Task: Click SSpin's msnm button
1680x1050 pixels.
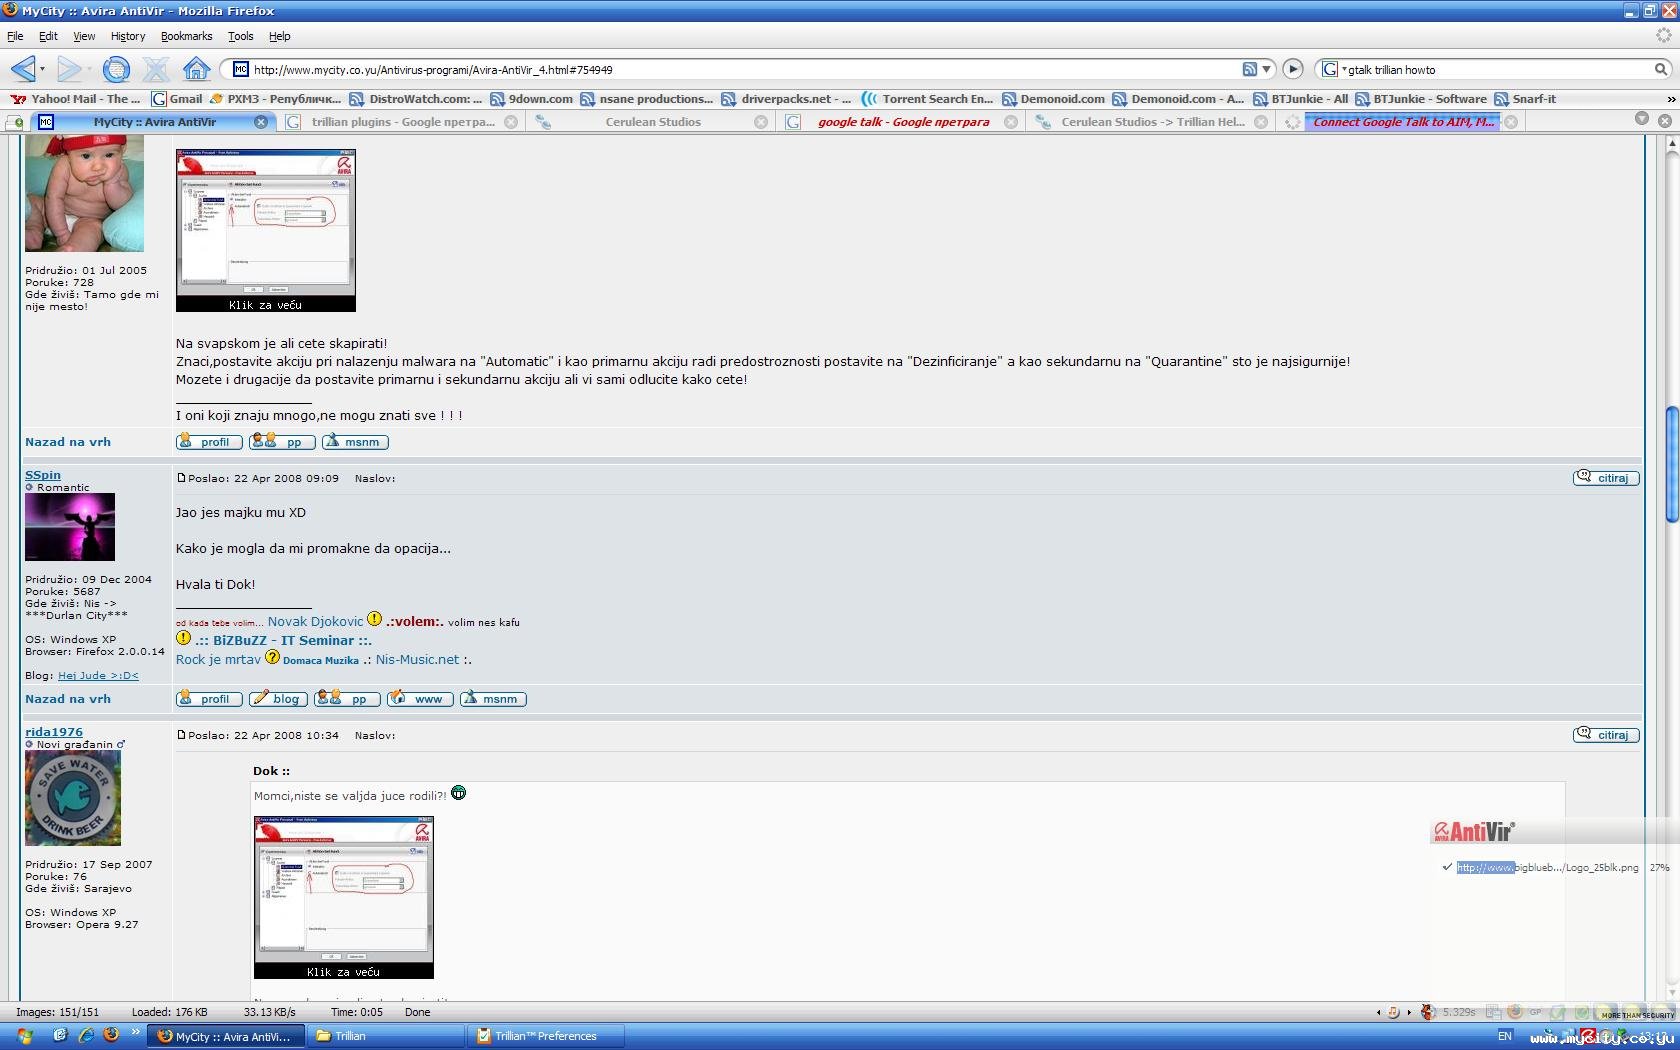Action: point(493,699)
